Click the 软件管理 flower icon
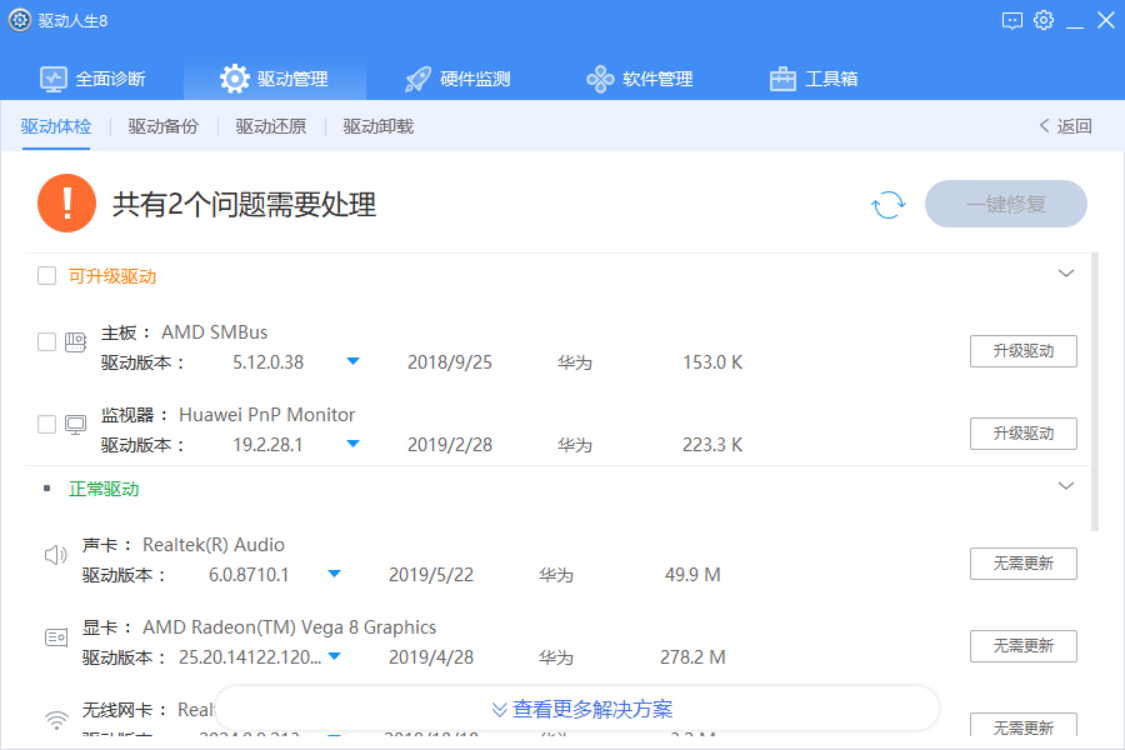This screenshot has height=750, width=1125. click(x=600, y=79)
